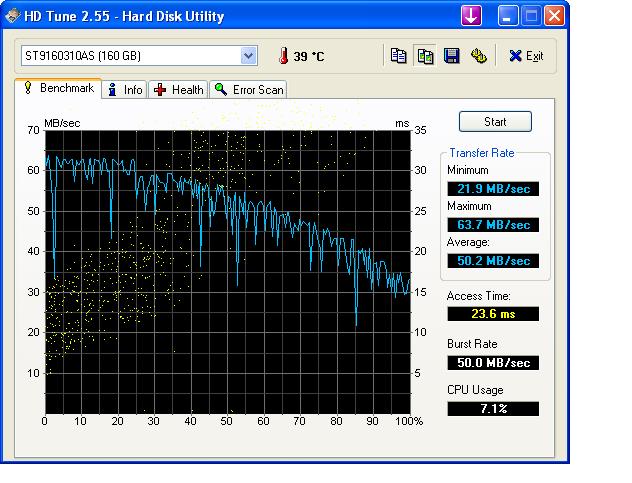This screenshot has width=632, height=483.
Task: Switch to the Benchmark tab
Action: (58, 88)
